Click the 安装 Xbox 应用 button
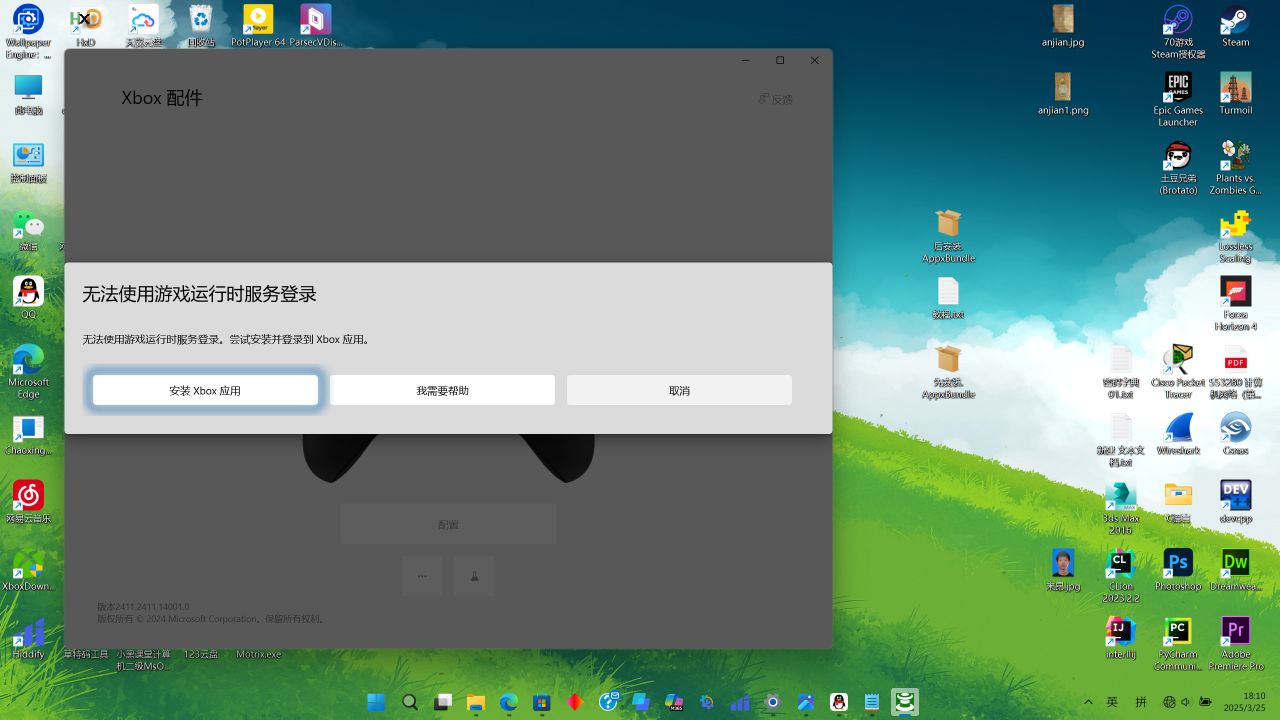Viewport: 1280px width, 720px height. pos(206,390)
